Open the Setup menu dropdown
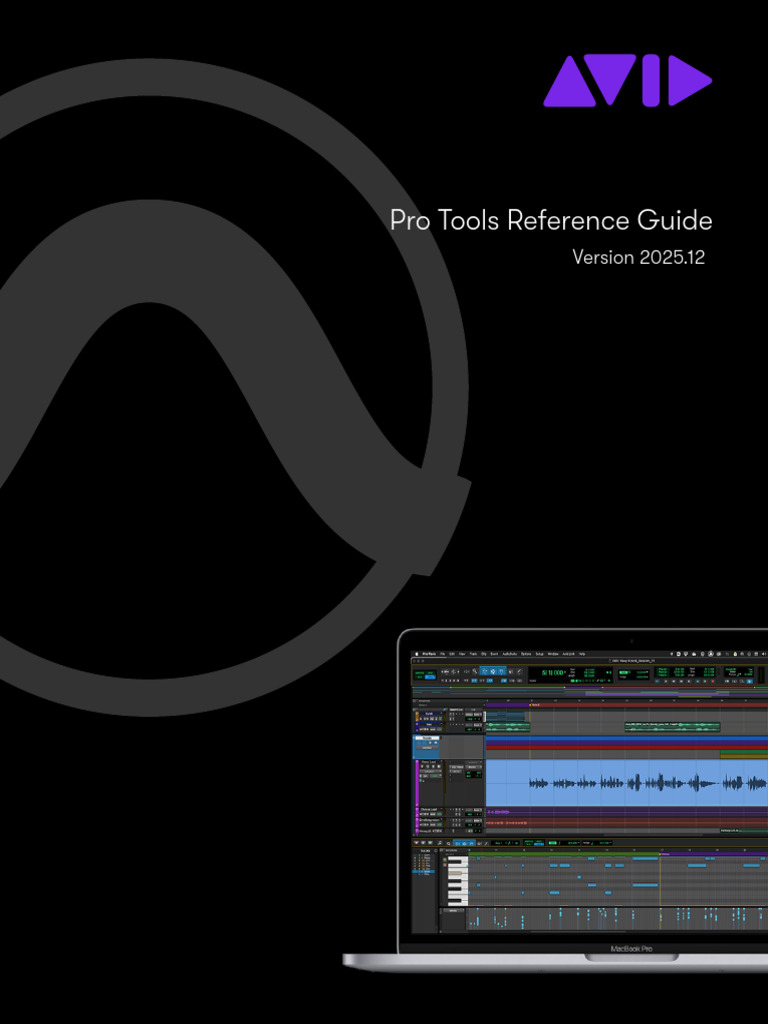 click(x=540, y=653)
